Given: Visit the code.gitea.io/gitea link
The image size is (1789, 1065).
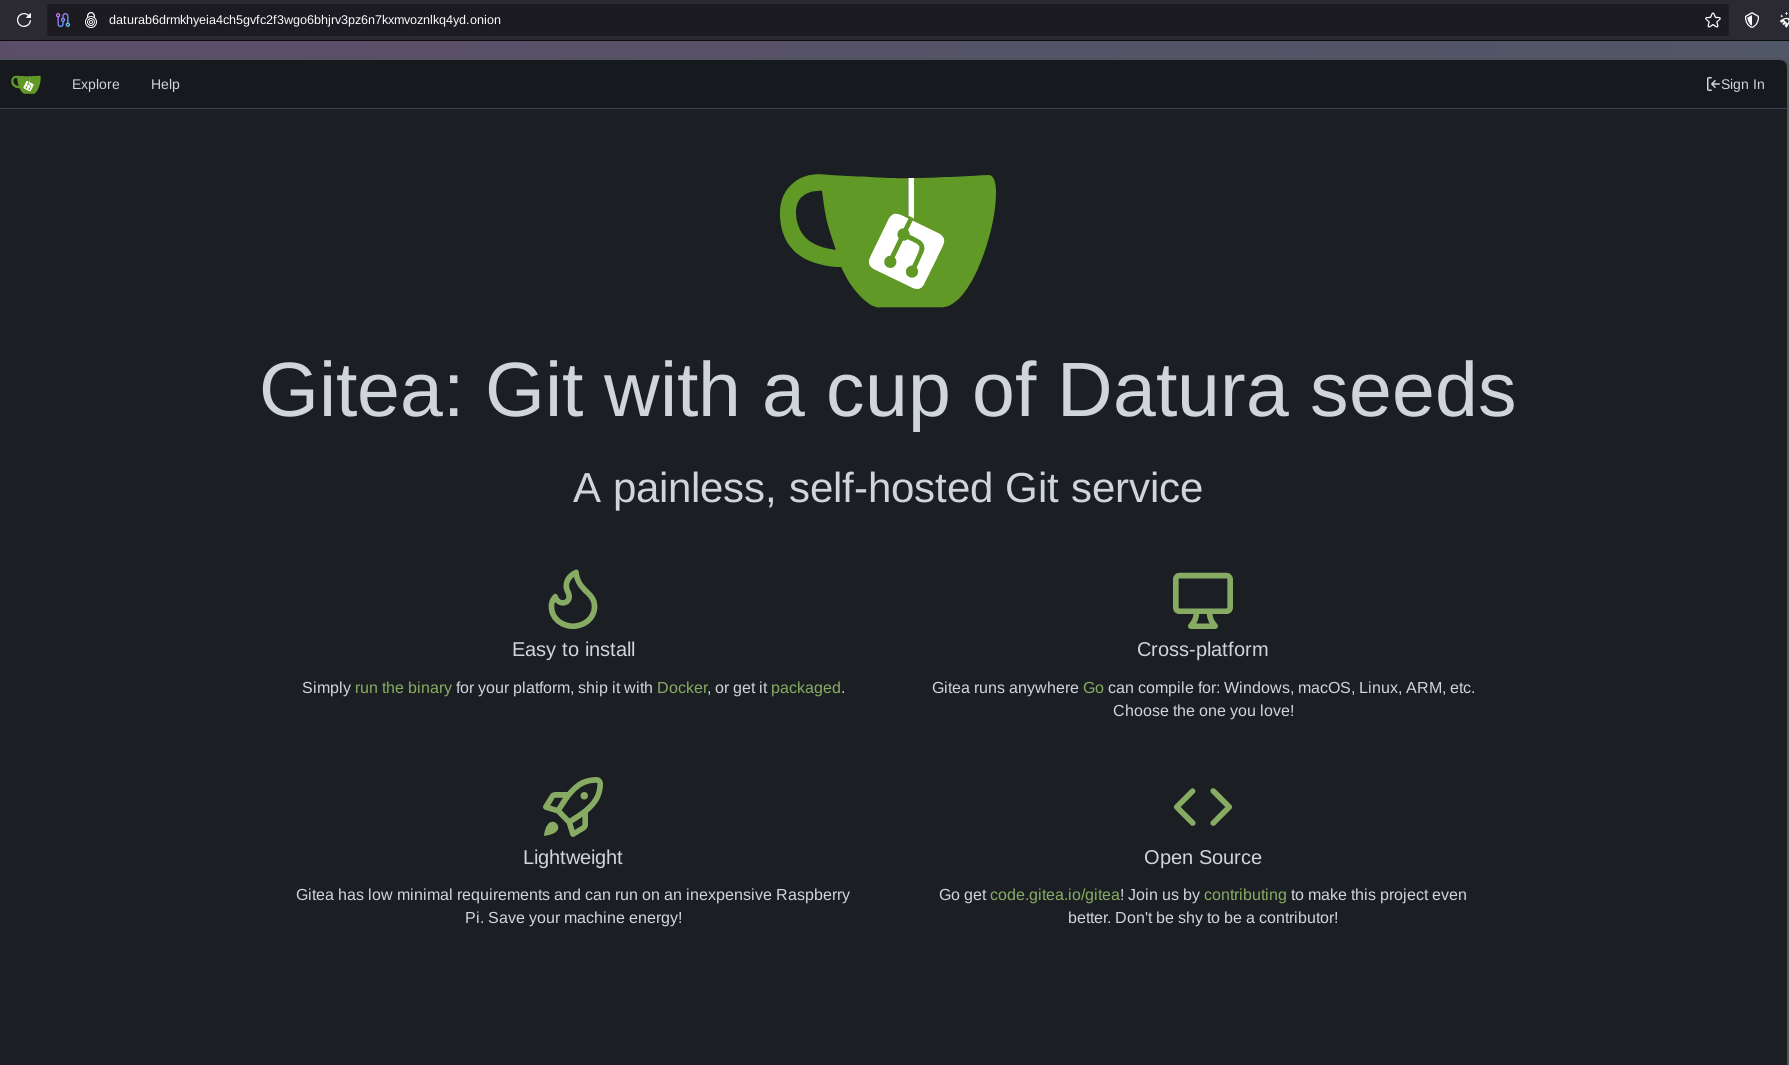Looking at the screenshot, I should tap(1055, 895).
